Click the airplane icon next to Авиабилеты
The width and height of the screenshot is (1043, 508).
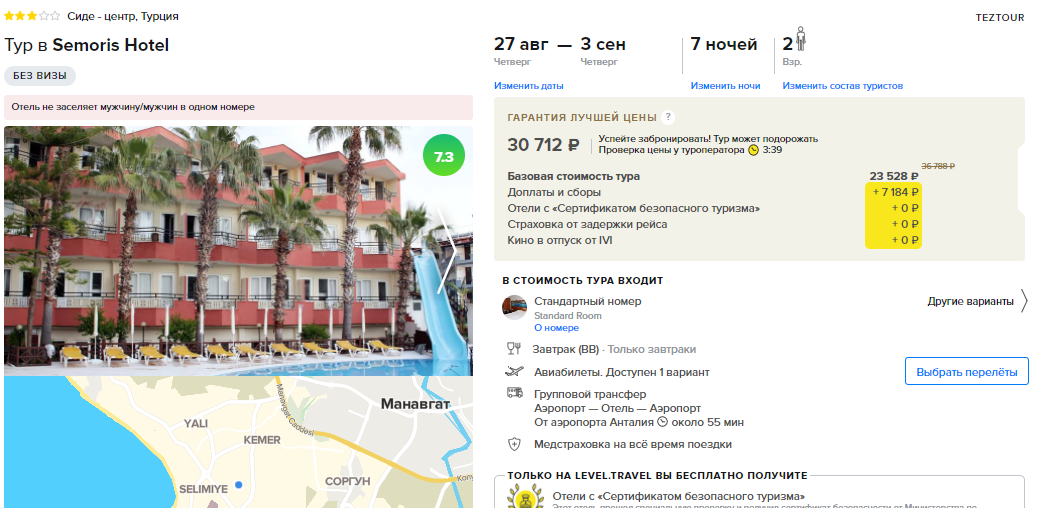click(514, 372)
